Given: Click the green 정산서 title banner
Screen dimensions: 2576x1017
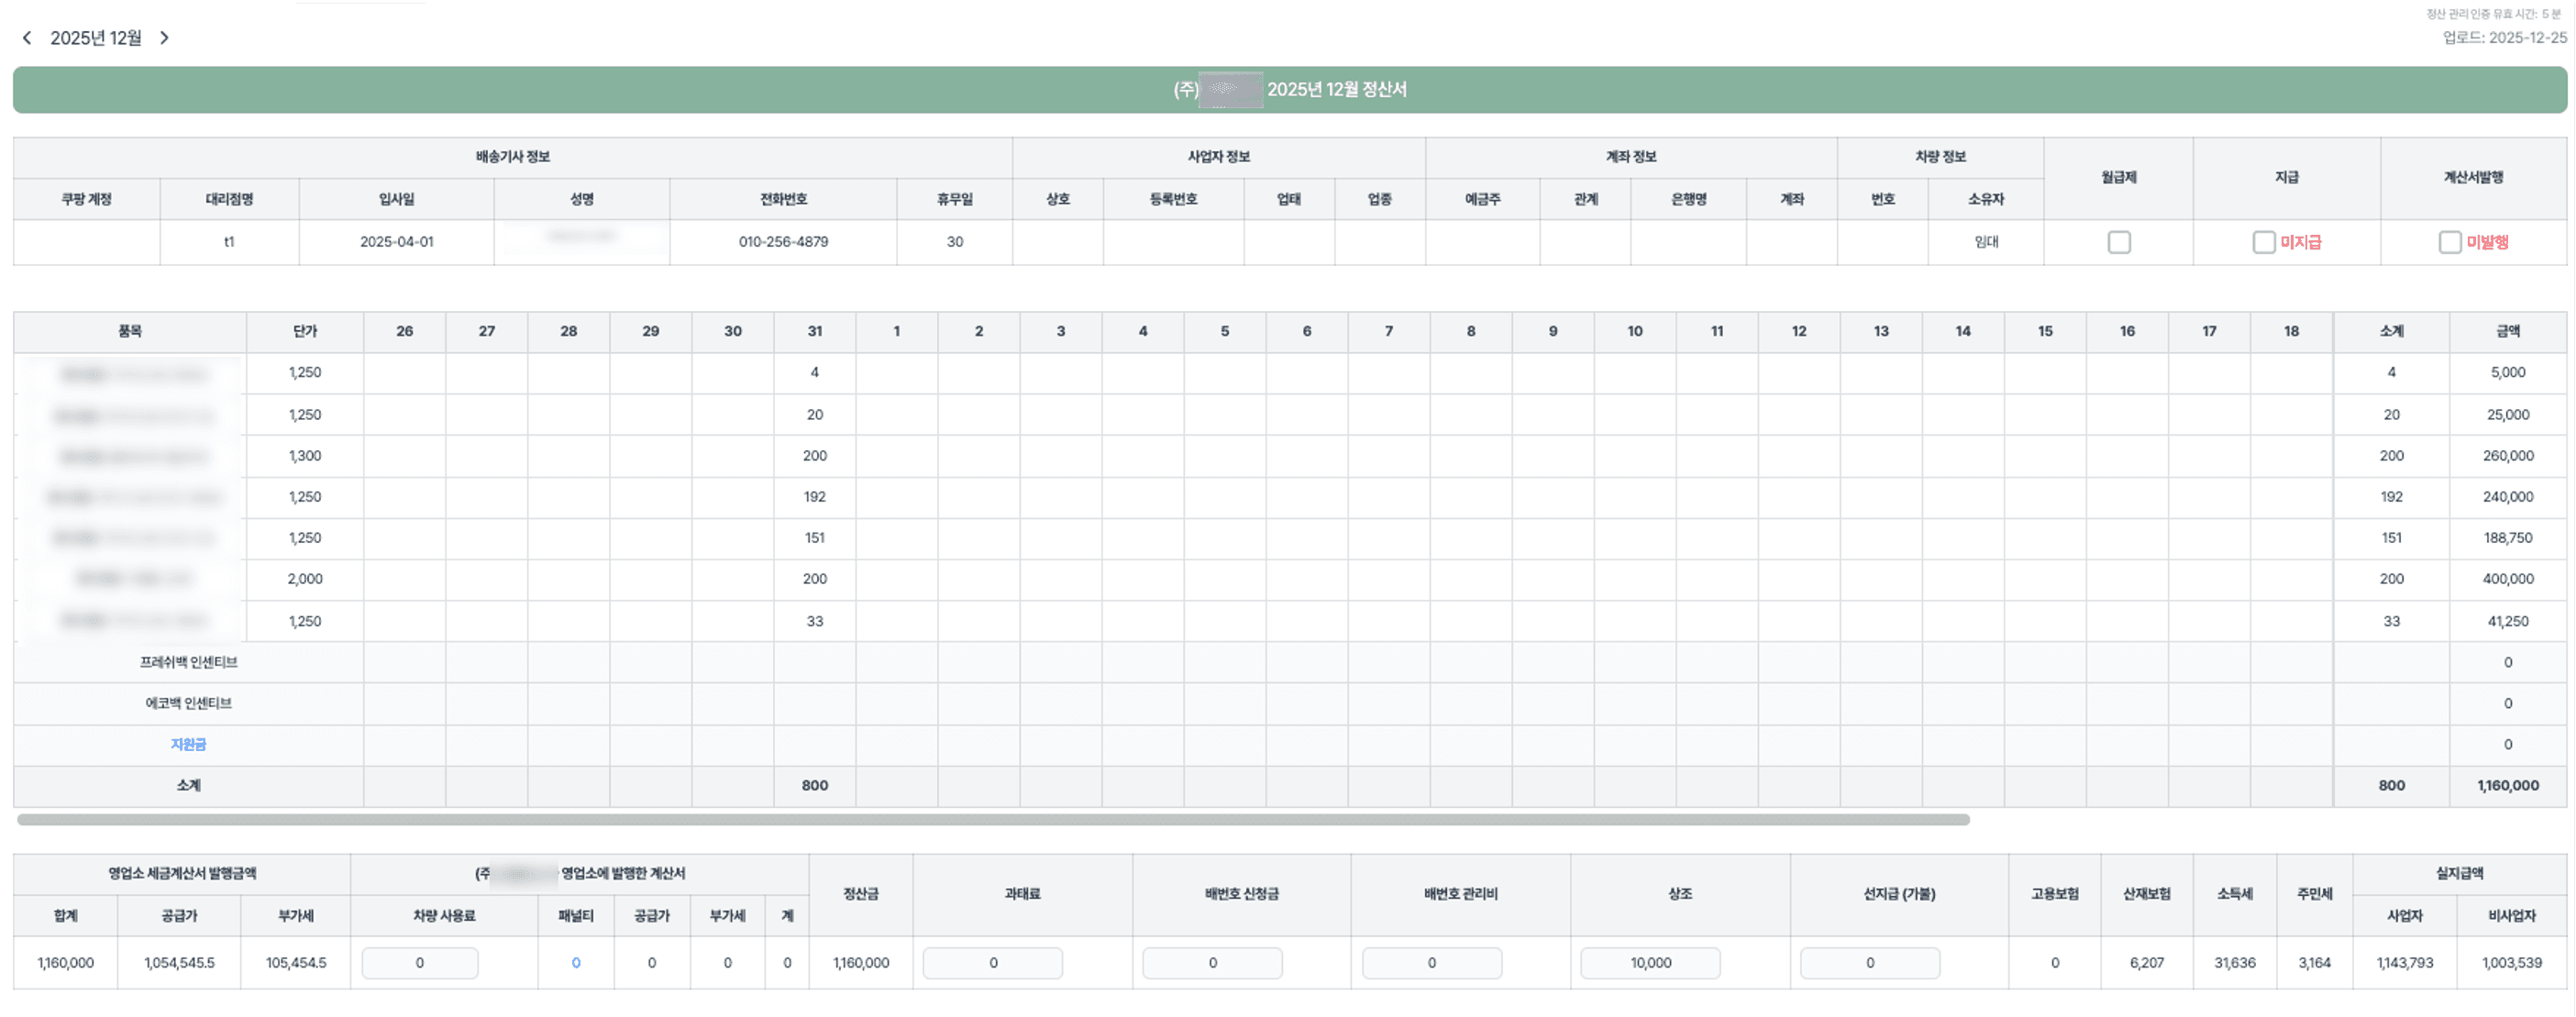Looking at the screenshot, I should (1289, 90).
